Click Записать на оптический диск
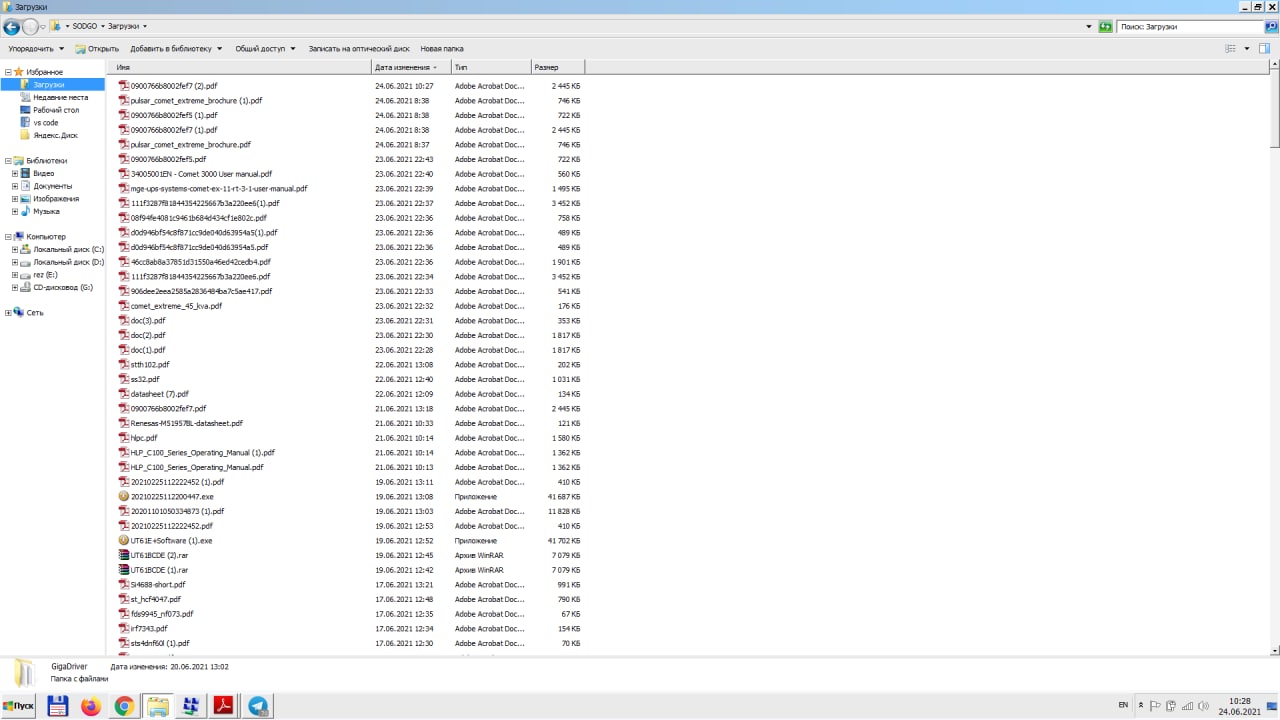 359,48
